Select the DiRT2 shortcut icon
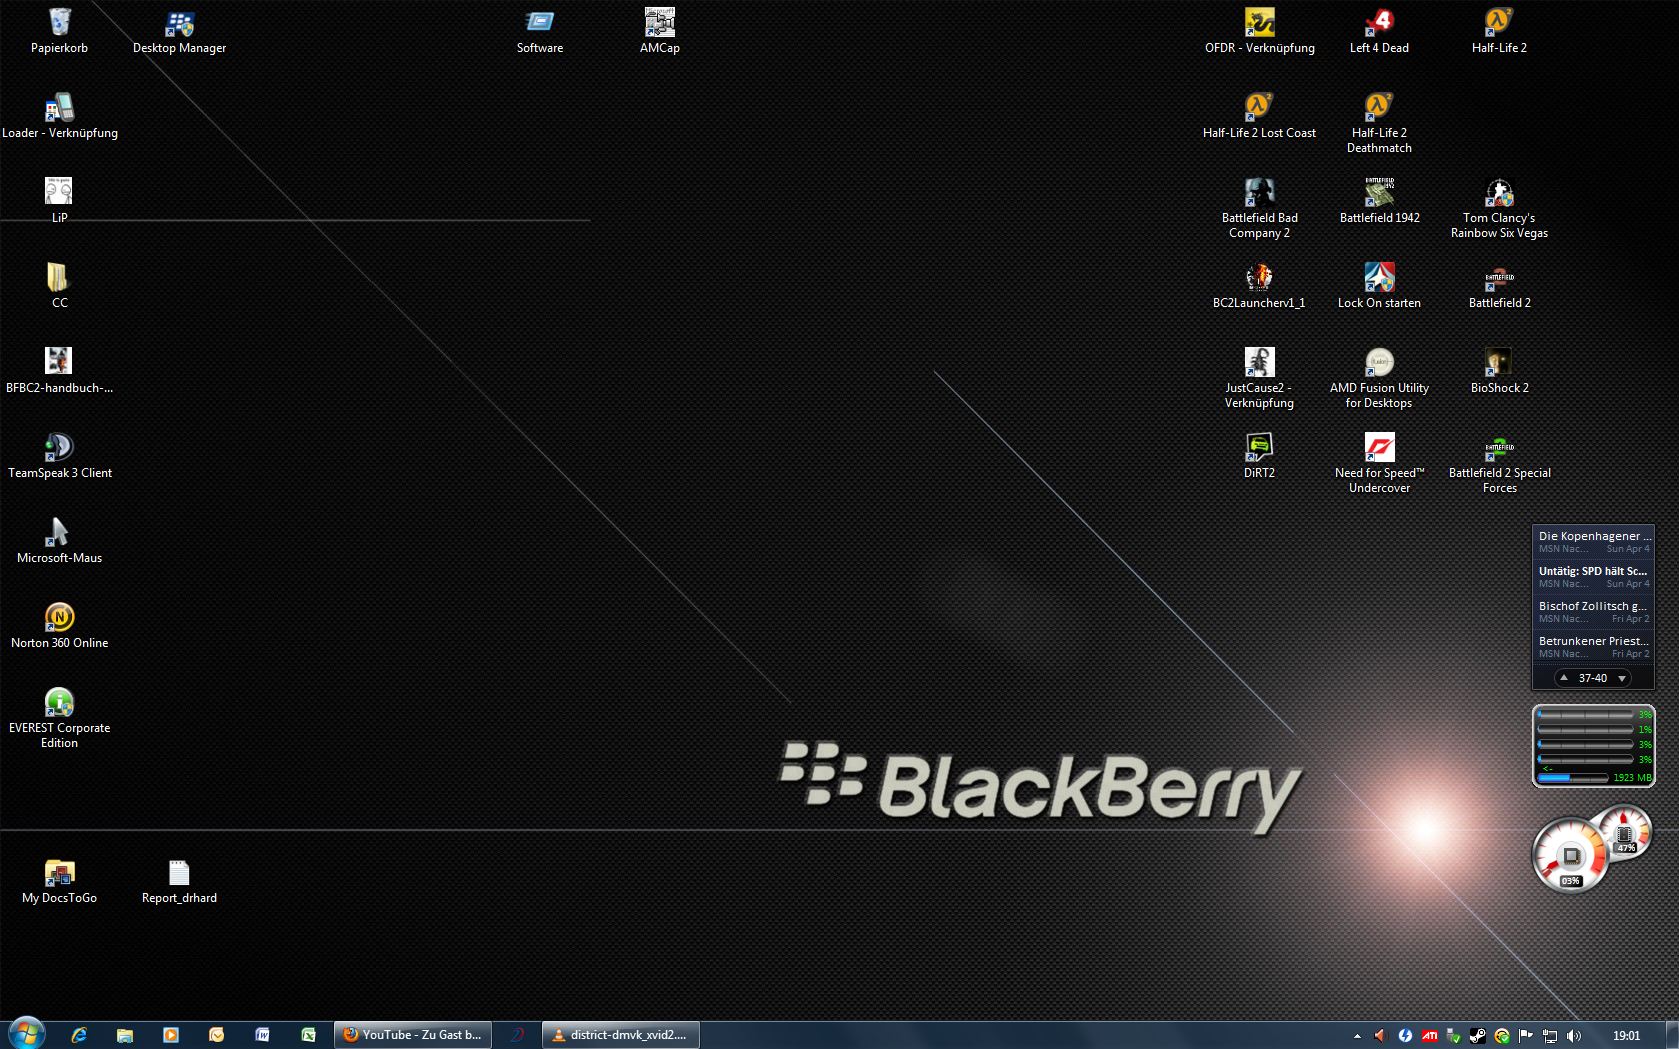Image resolution: width=1679 pixels, height=1049 pixels. coord(1259,456)
